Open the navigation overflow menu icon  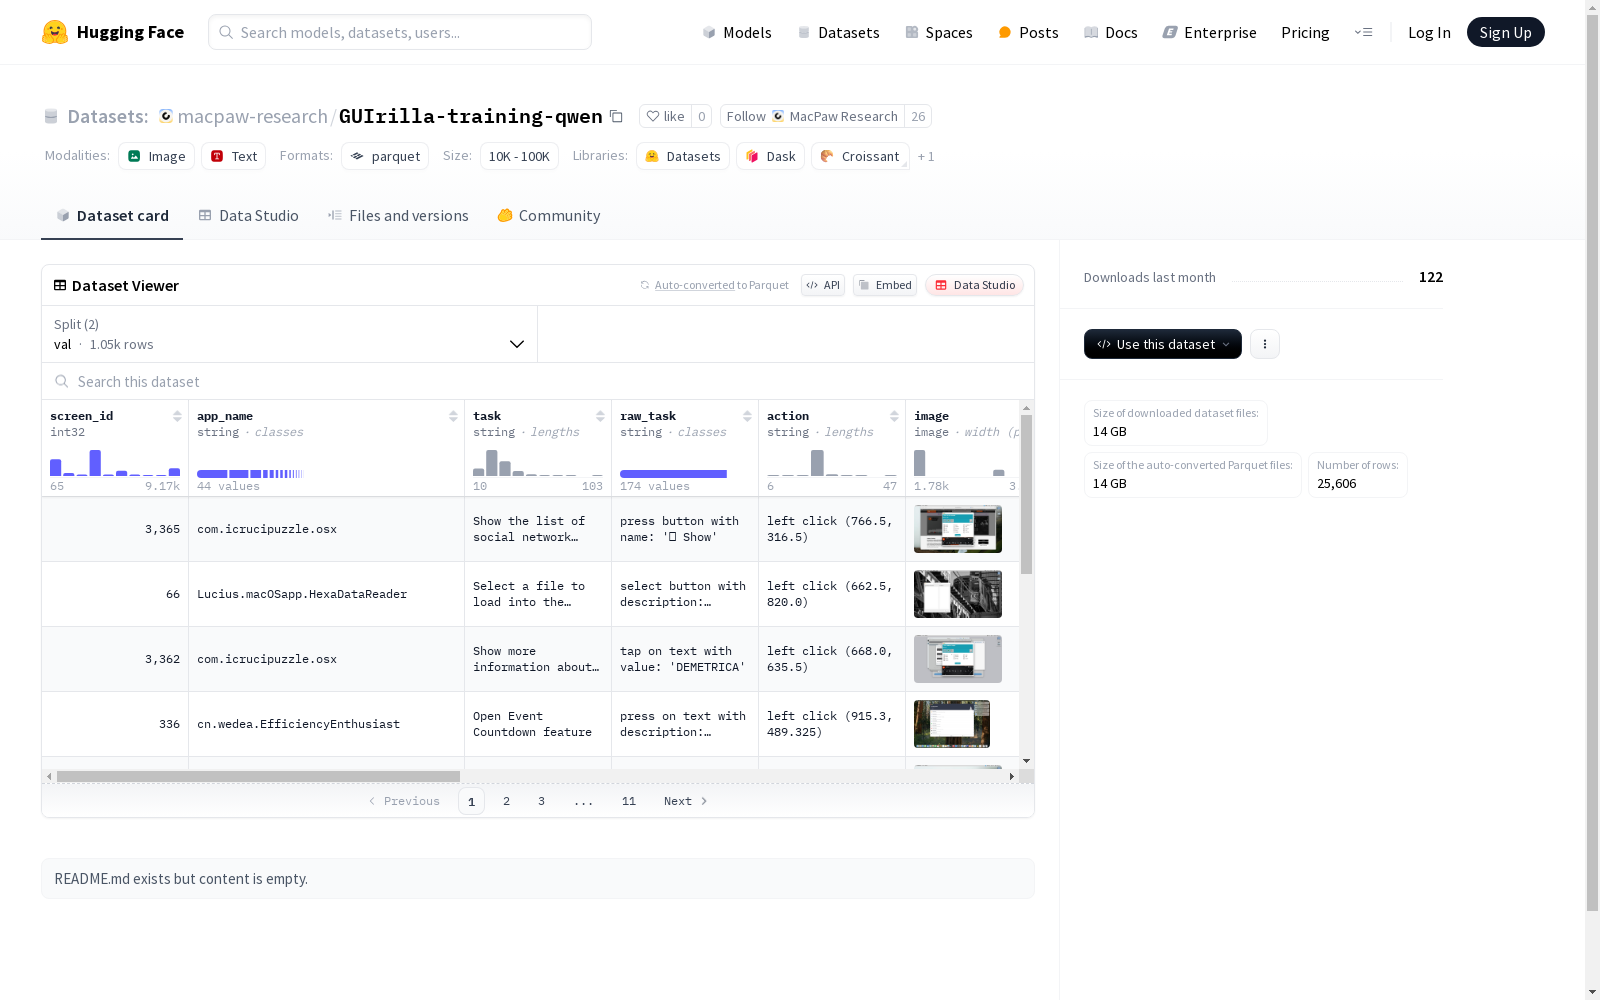[1363, 32]
